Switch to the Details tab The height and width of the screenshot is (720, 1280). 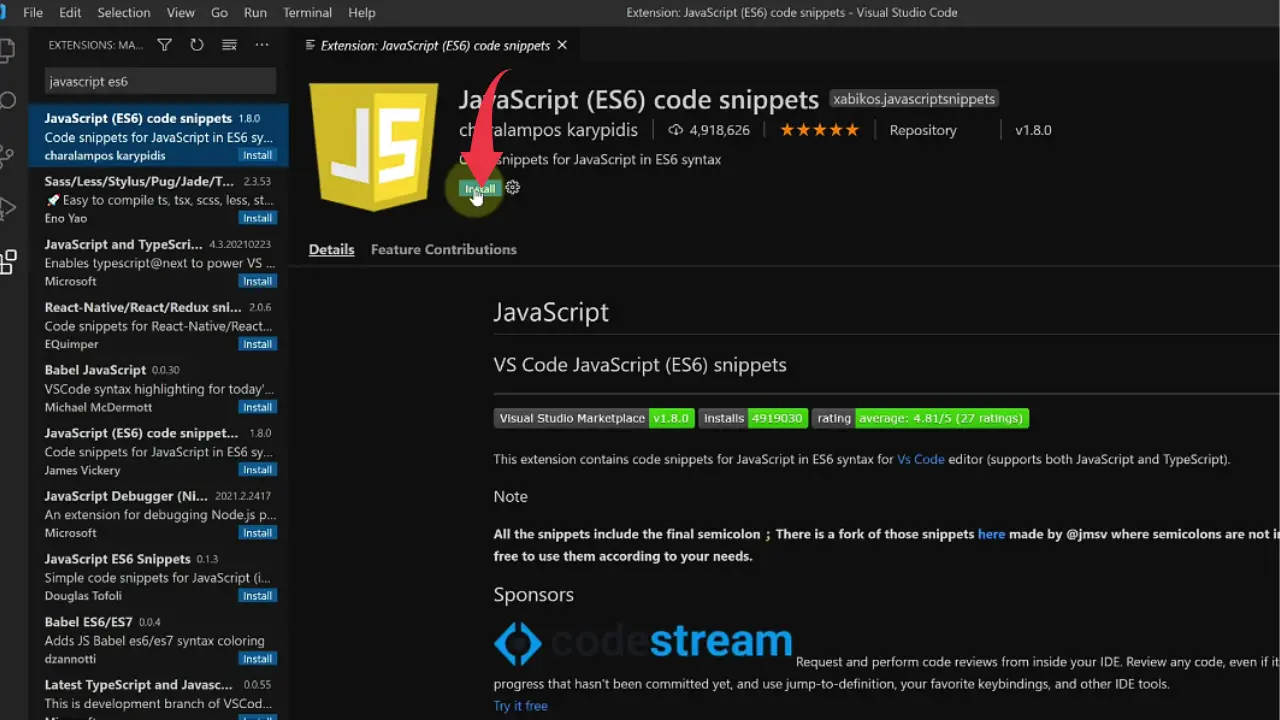point(331,250)
